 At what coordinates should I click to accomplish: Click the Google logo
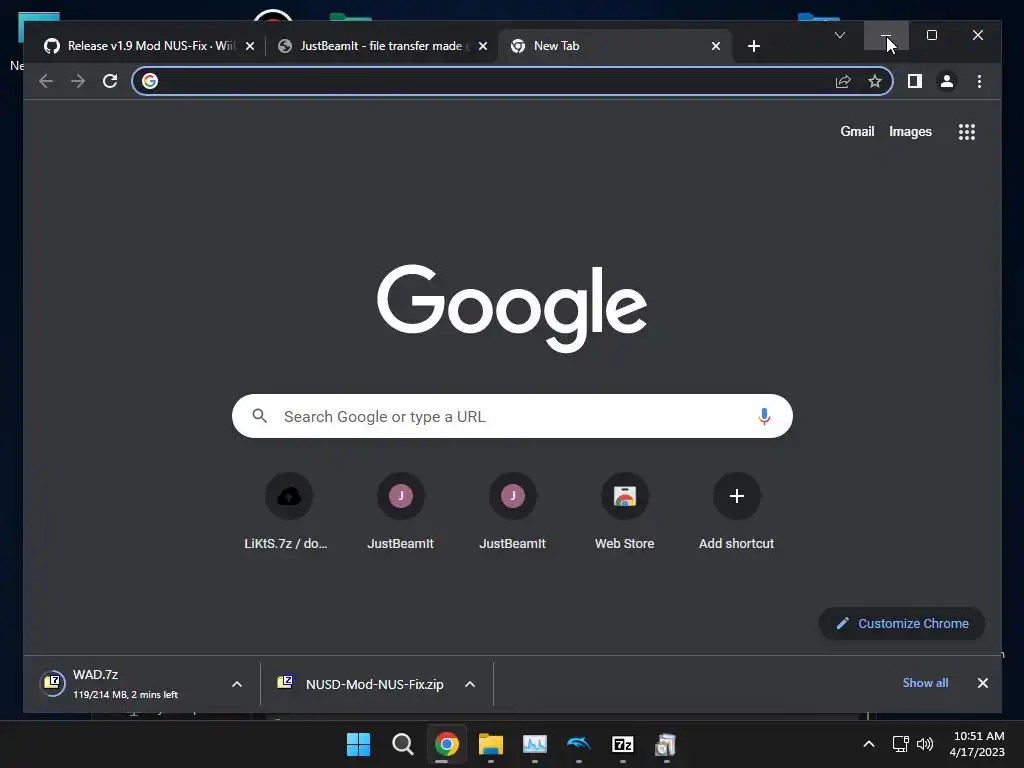[x=512, y=307]
